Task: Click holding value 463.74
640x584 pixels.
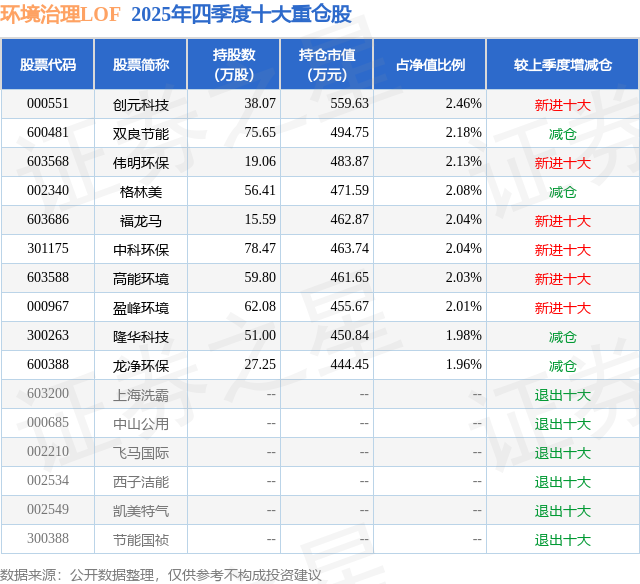Action: click(x=349, y=249)
